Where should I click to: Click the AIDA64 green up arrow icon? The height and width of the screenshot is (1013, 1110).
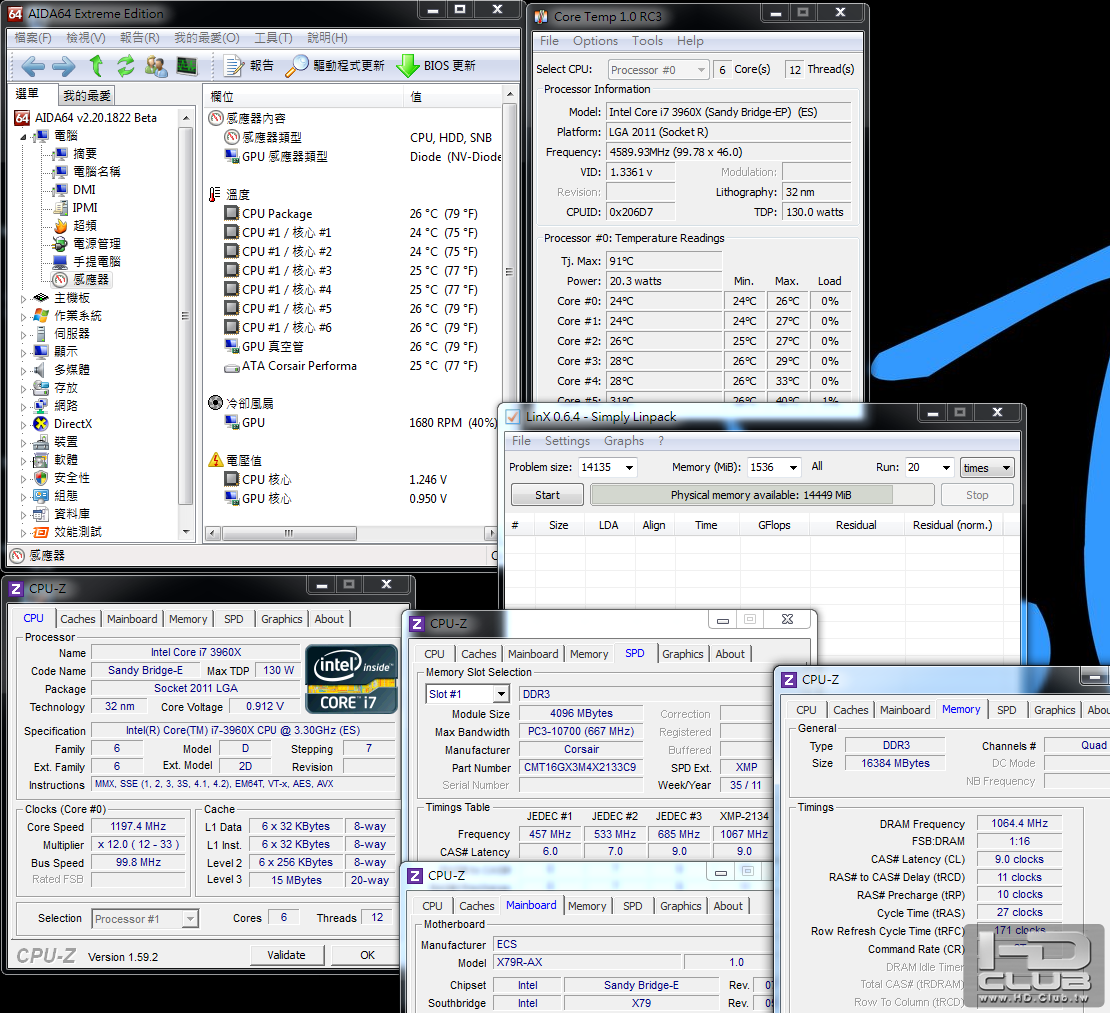(x=96, y=66)
